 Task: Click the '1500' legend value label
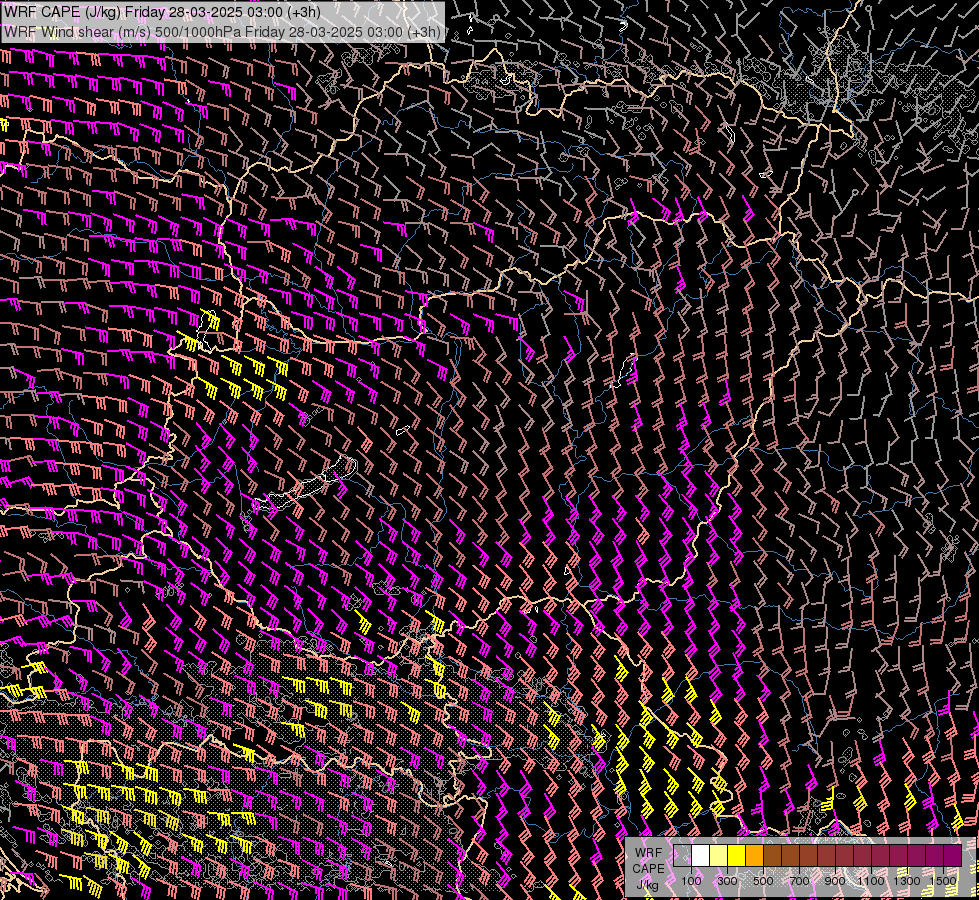tap(943, 881)
